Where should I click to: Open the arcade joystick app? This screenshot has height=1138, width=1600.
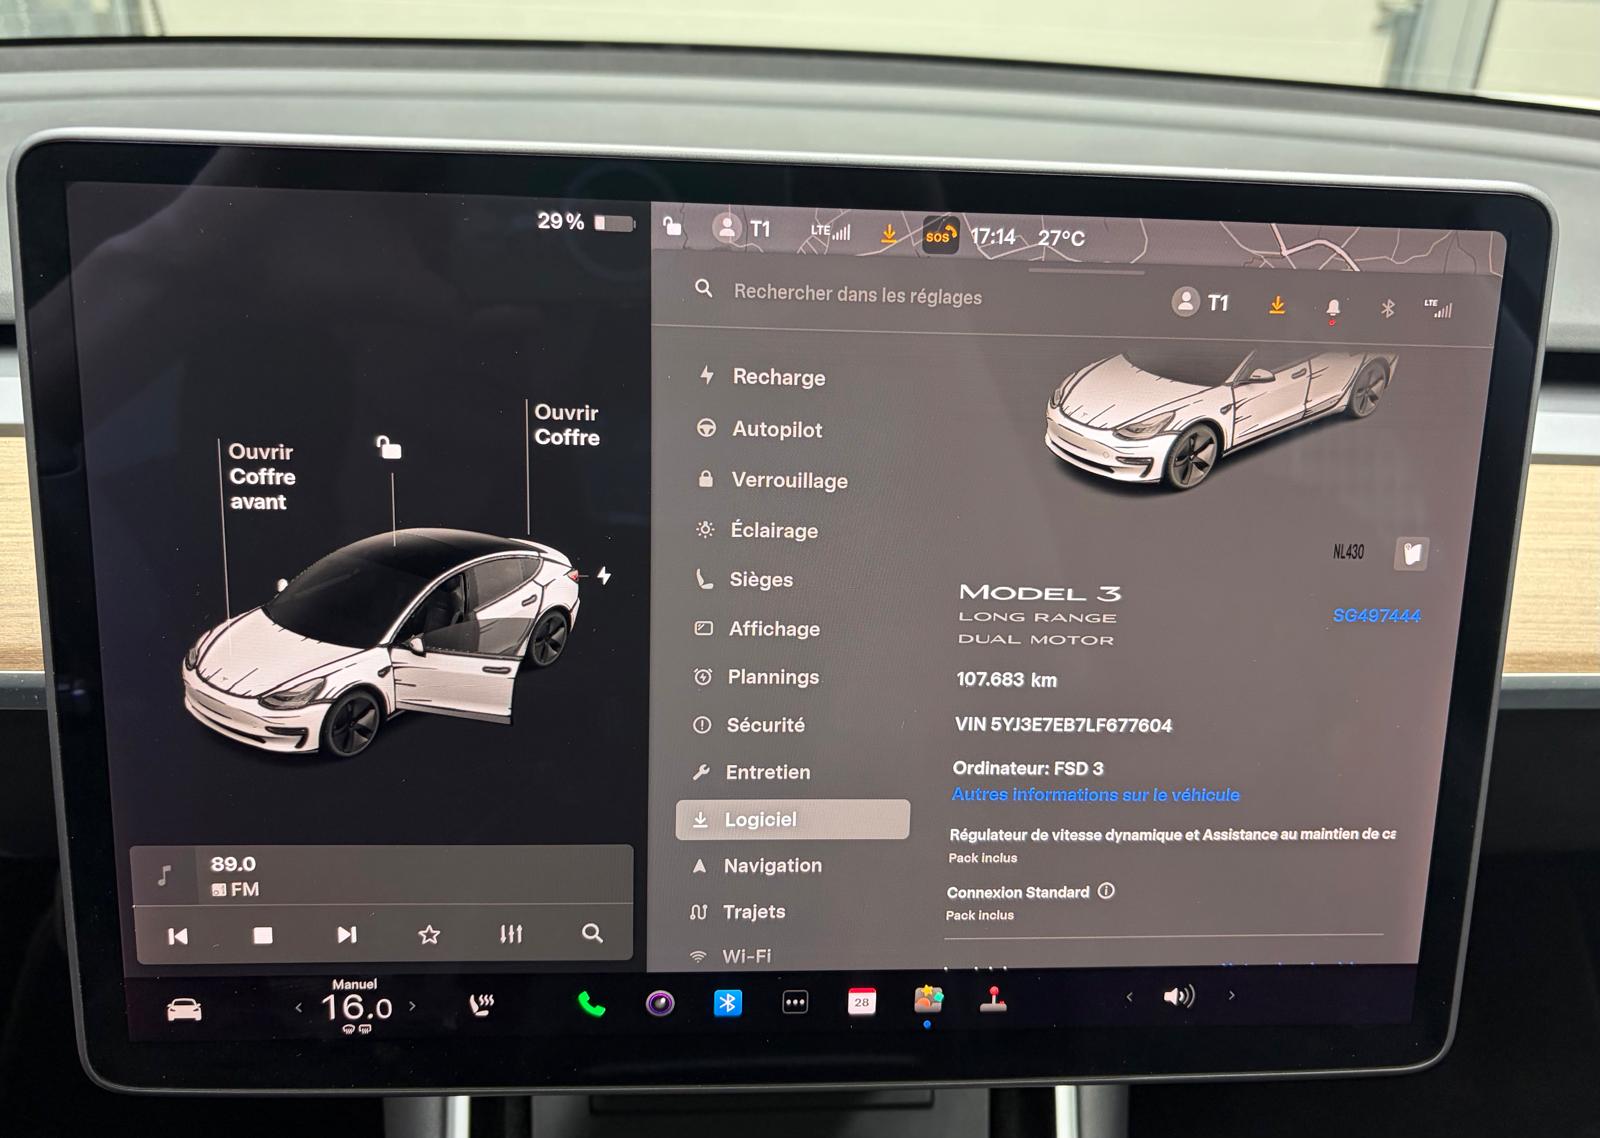pos(993,999)
